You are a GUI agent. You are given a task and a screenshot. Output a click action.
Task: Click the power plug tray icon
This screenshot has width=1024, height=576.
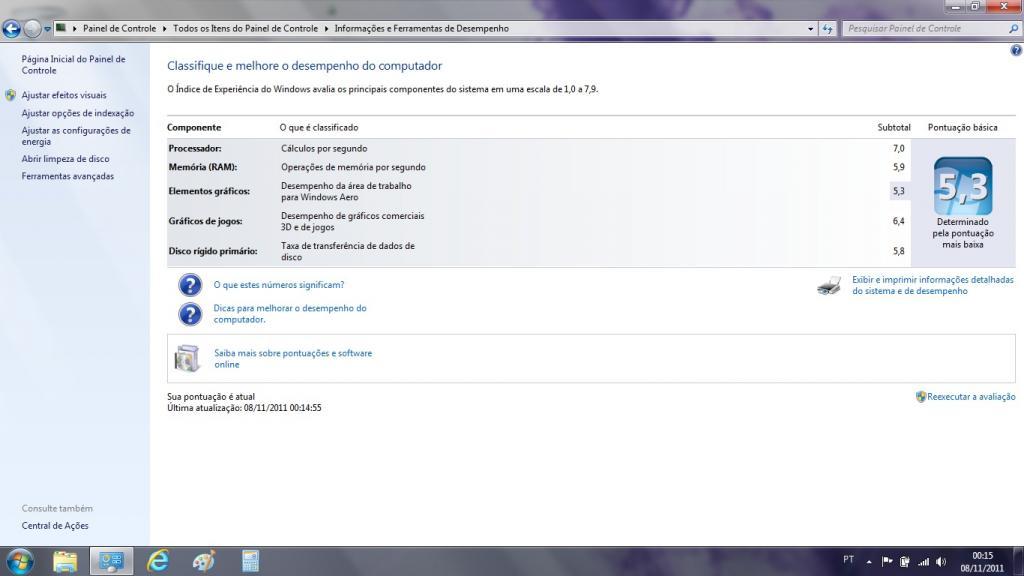pyautogui.click(x=904, y=562)
